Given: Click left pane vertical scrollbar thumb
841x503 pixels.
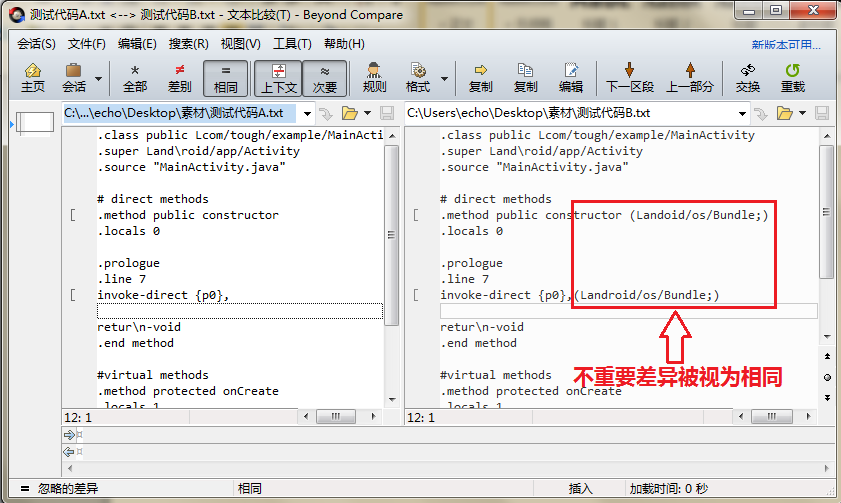Looking at the screenshot, I should pyautogui.click(x=392, y=235).
